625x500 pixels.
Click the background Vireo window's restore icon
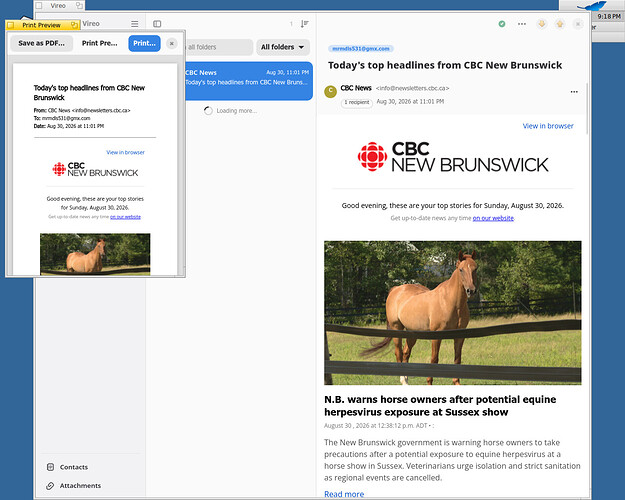point(79,6)
